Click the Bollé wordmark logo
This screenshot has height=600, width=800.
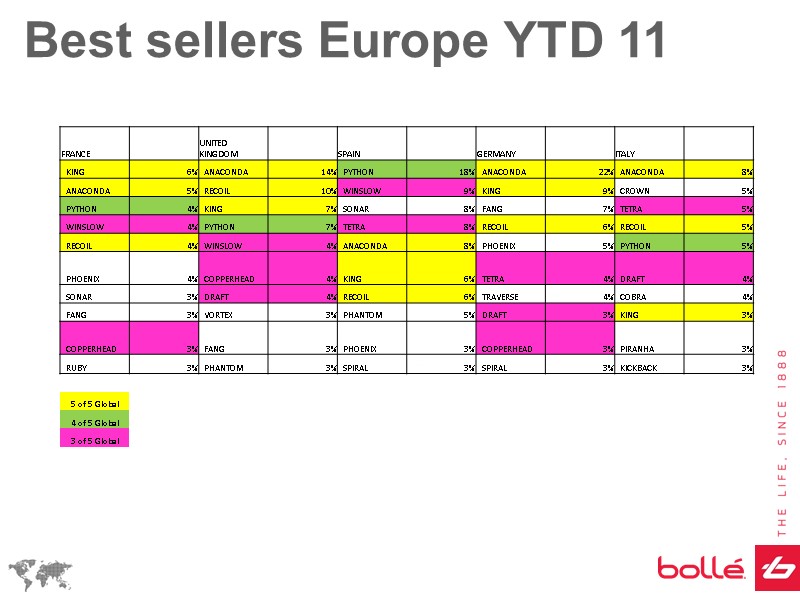point(701,568)
